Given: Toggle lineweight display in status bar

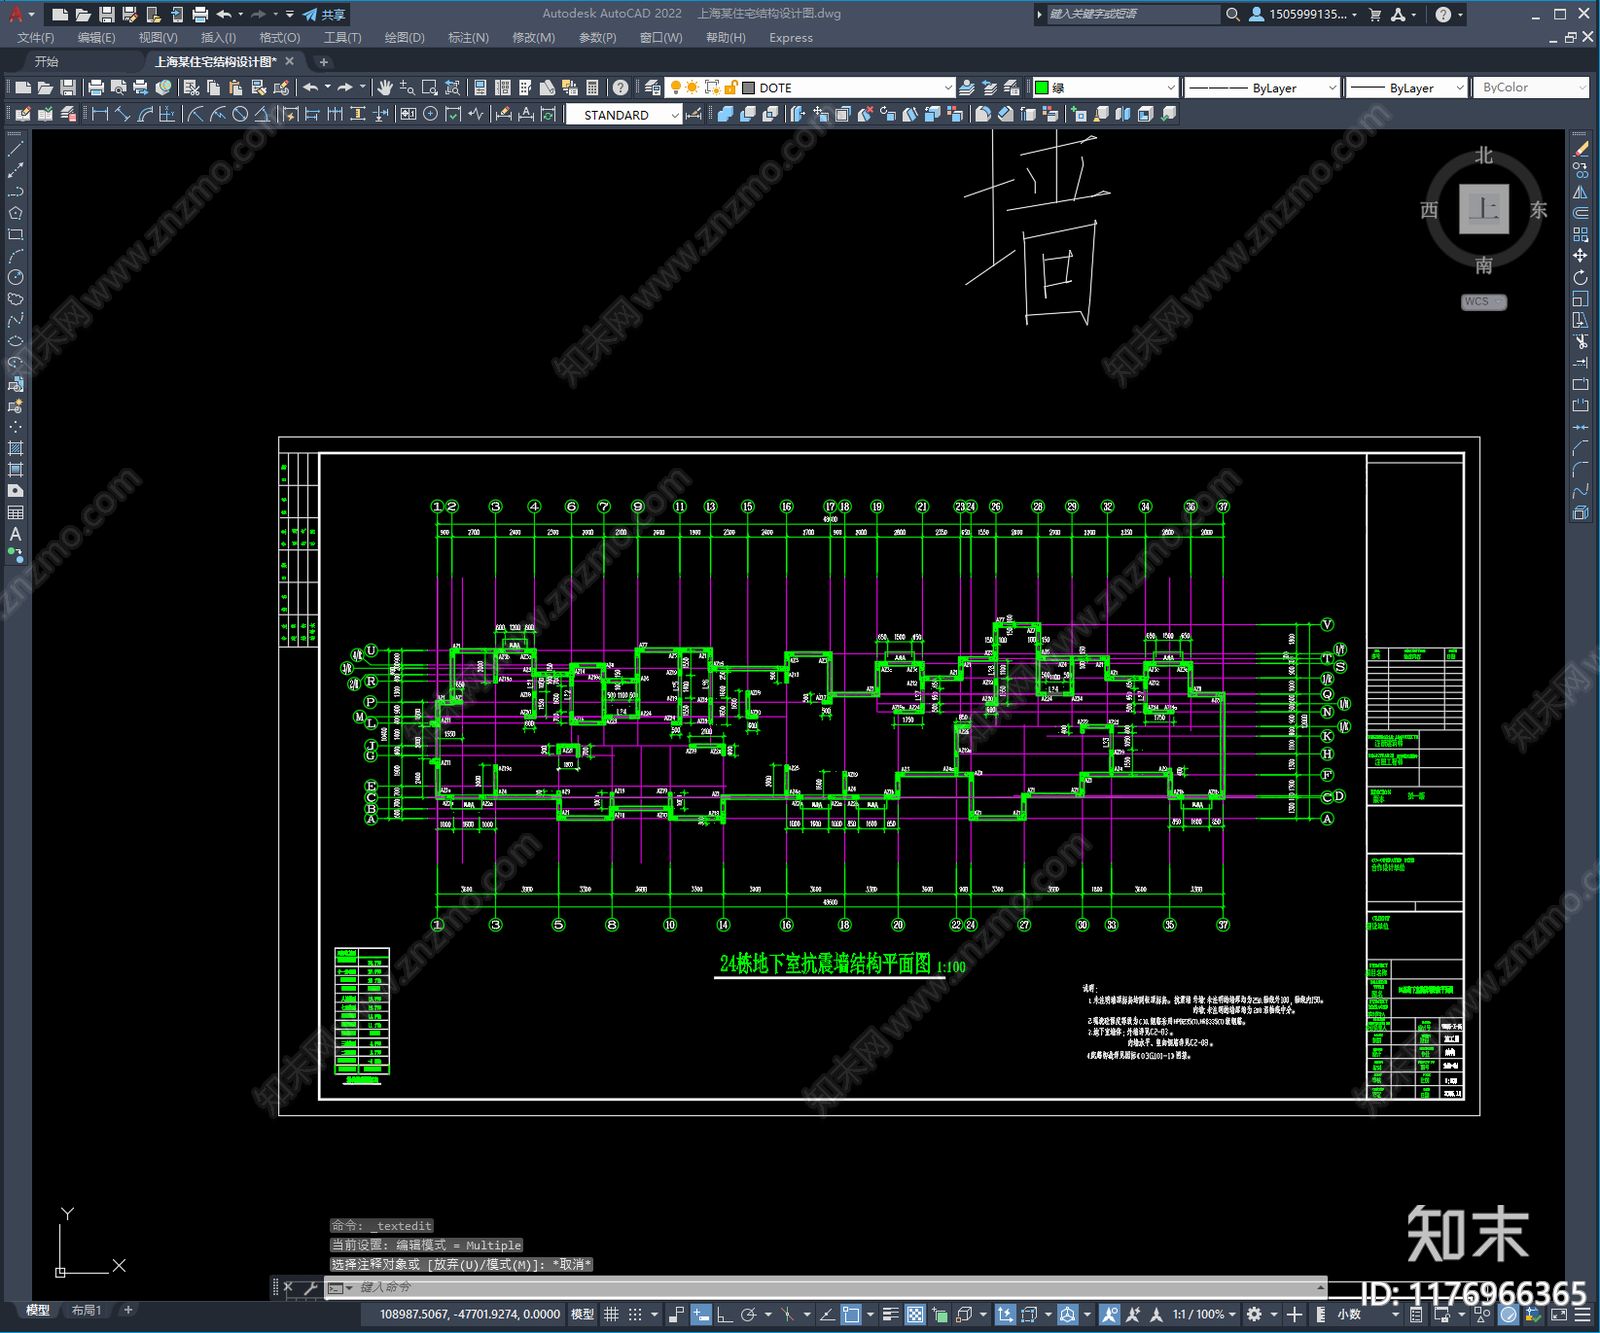Looking at the screenshot, I should [x=890, y=1314].
